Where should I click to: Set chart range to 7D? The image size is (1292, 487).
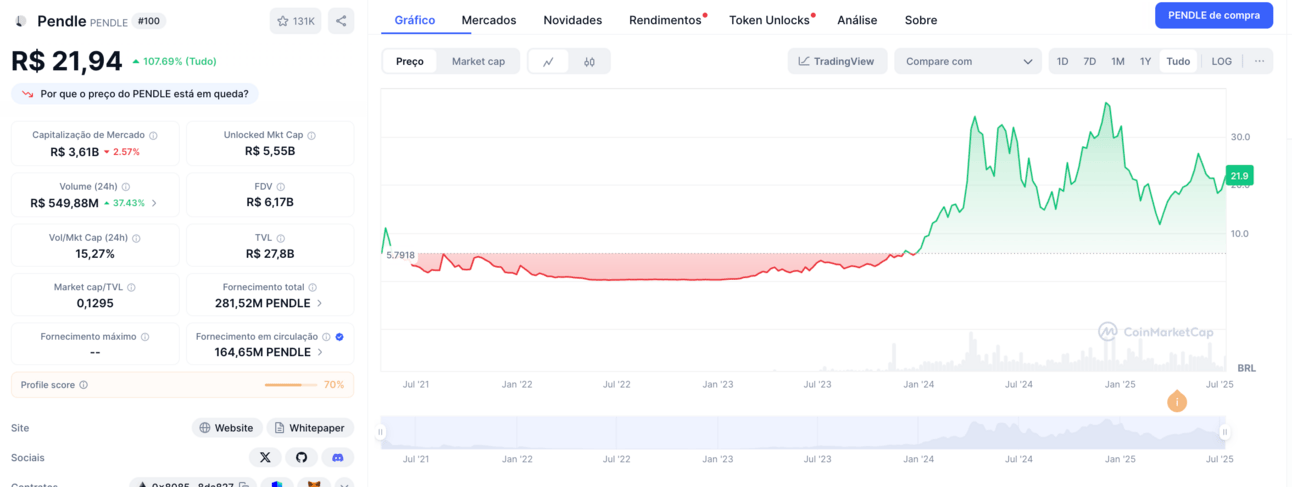[1090, 61]
